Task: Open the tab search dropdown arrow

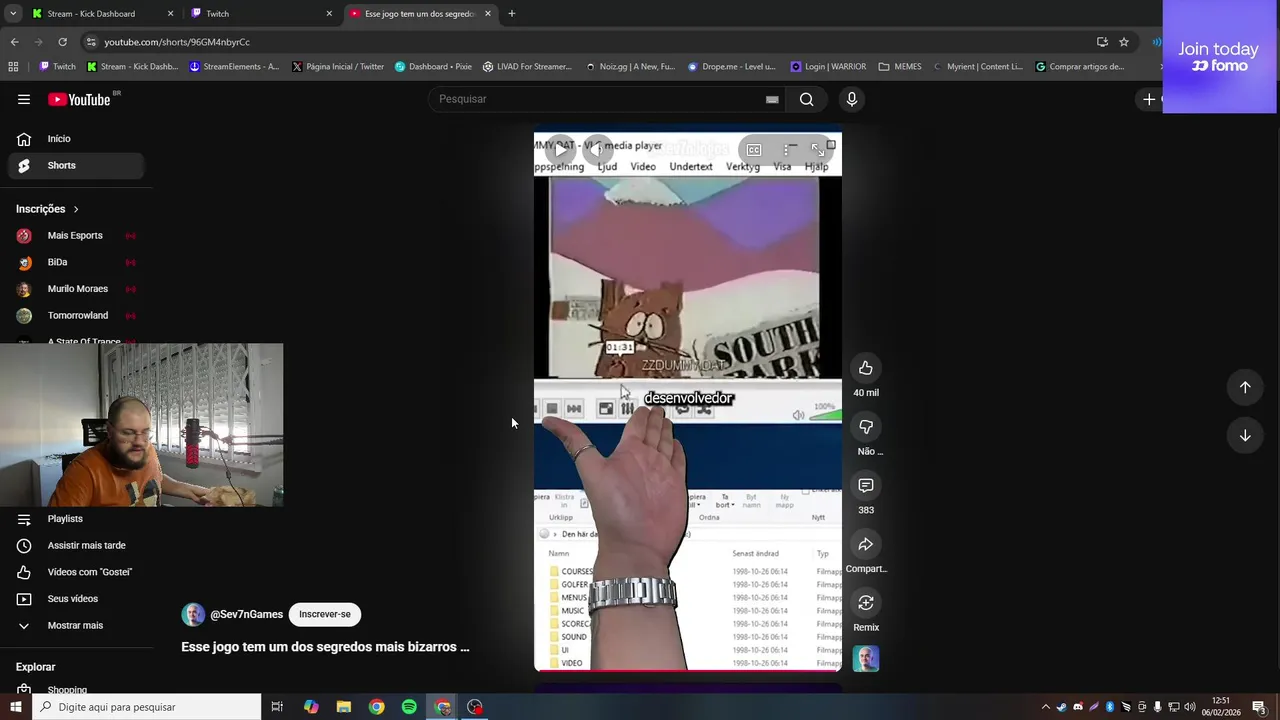Action: coord(13,14)
